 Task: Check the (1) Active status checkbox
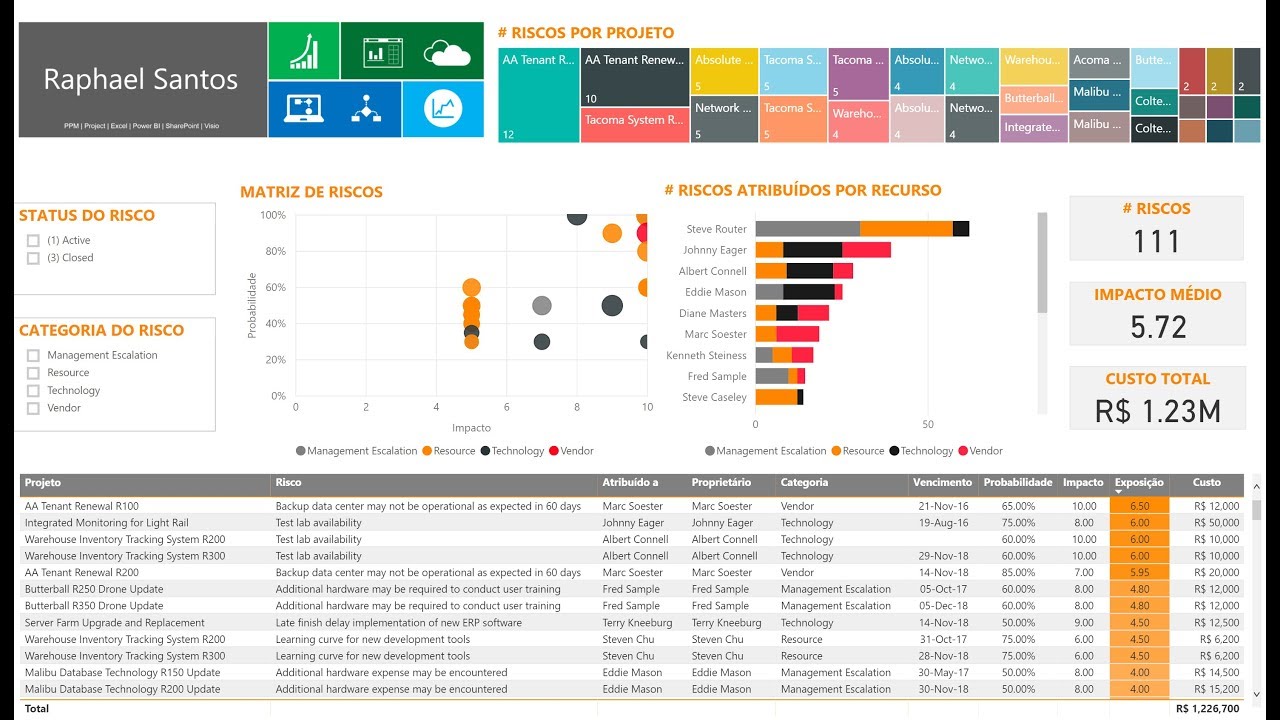tap(33, 240)
